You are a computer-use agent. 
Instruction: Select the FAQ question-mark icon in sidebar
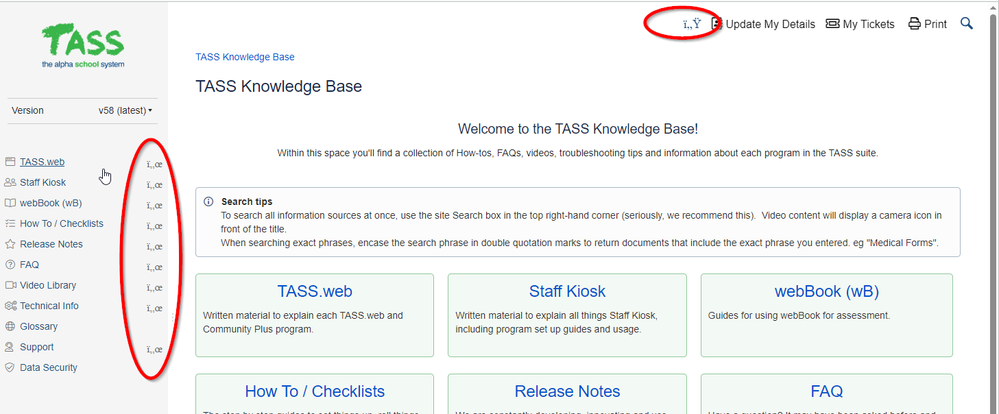pyautogui.click(x=10, y=265)
